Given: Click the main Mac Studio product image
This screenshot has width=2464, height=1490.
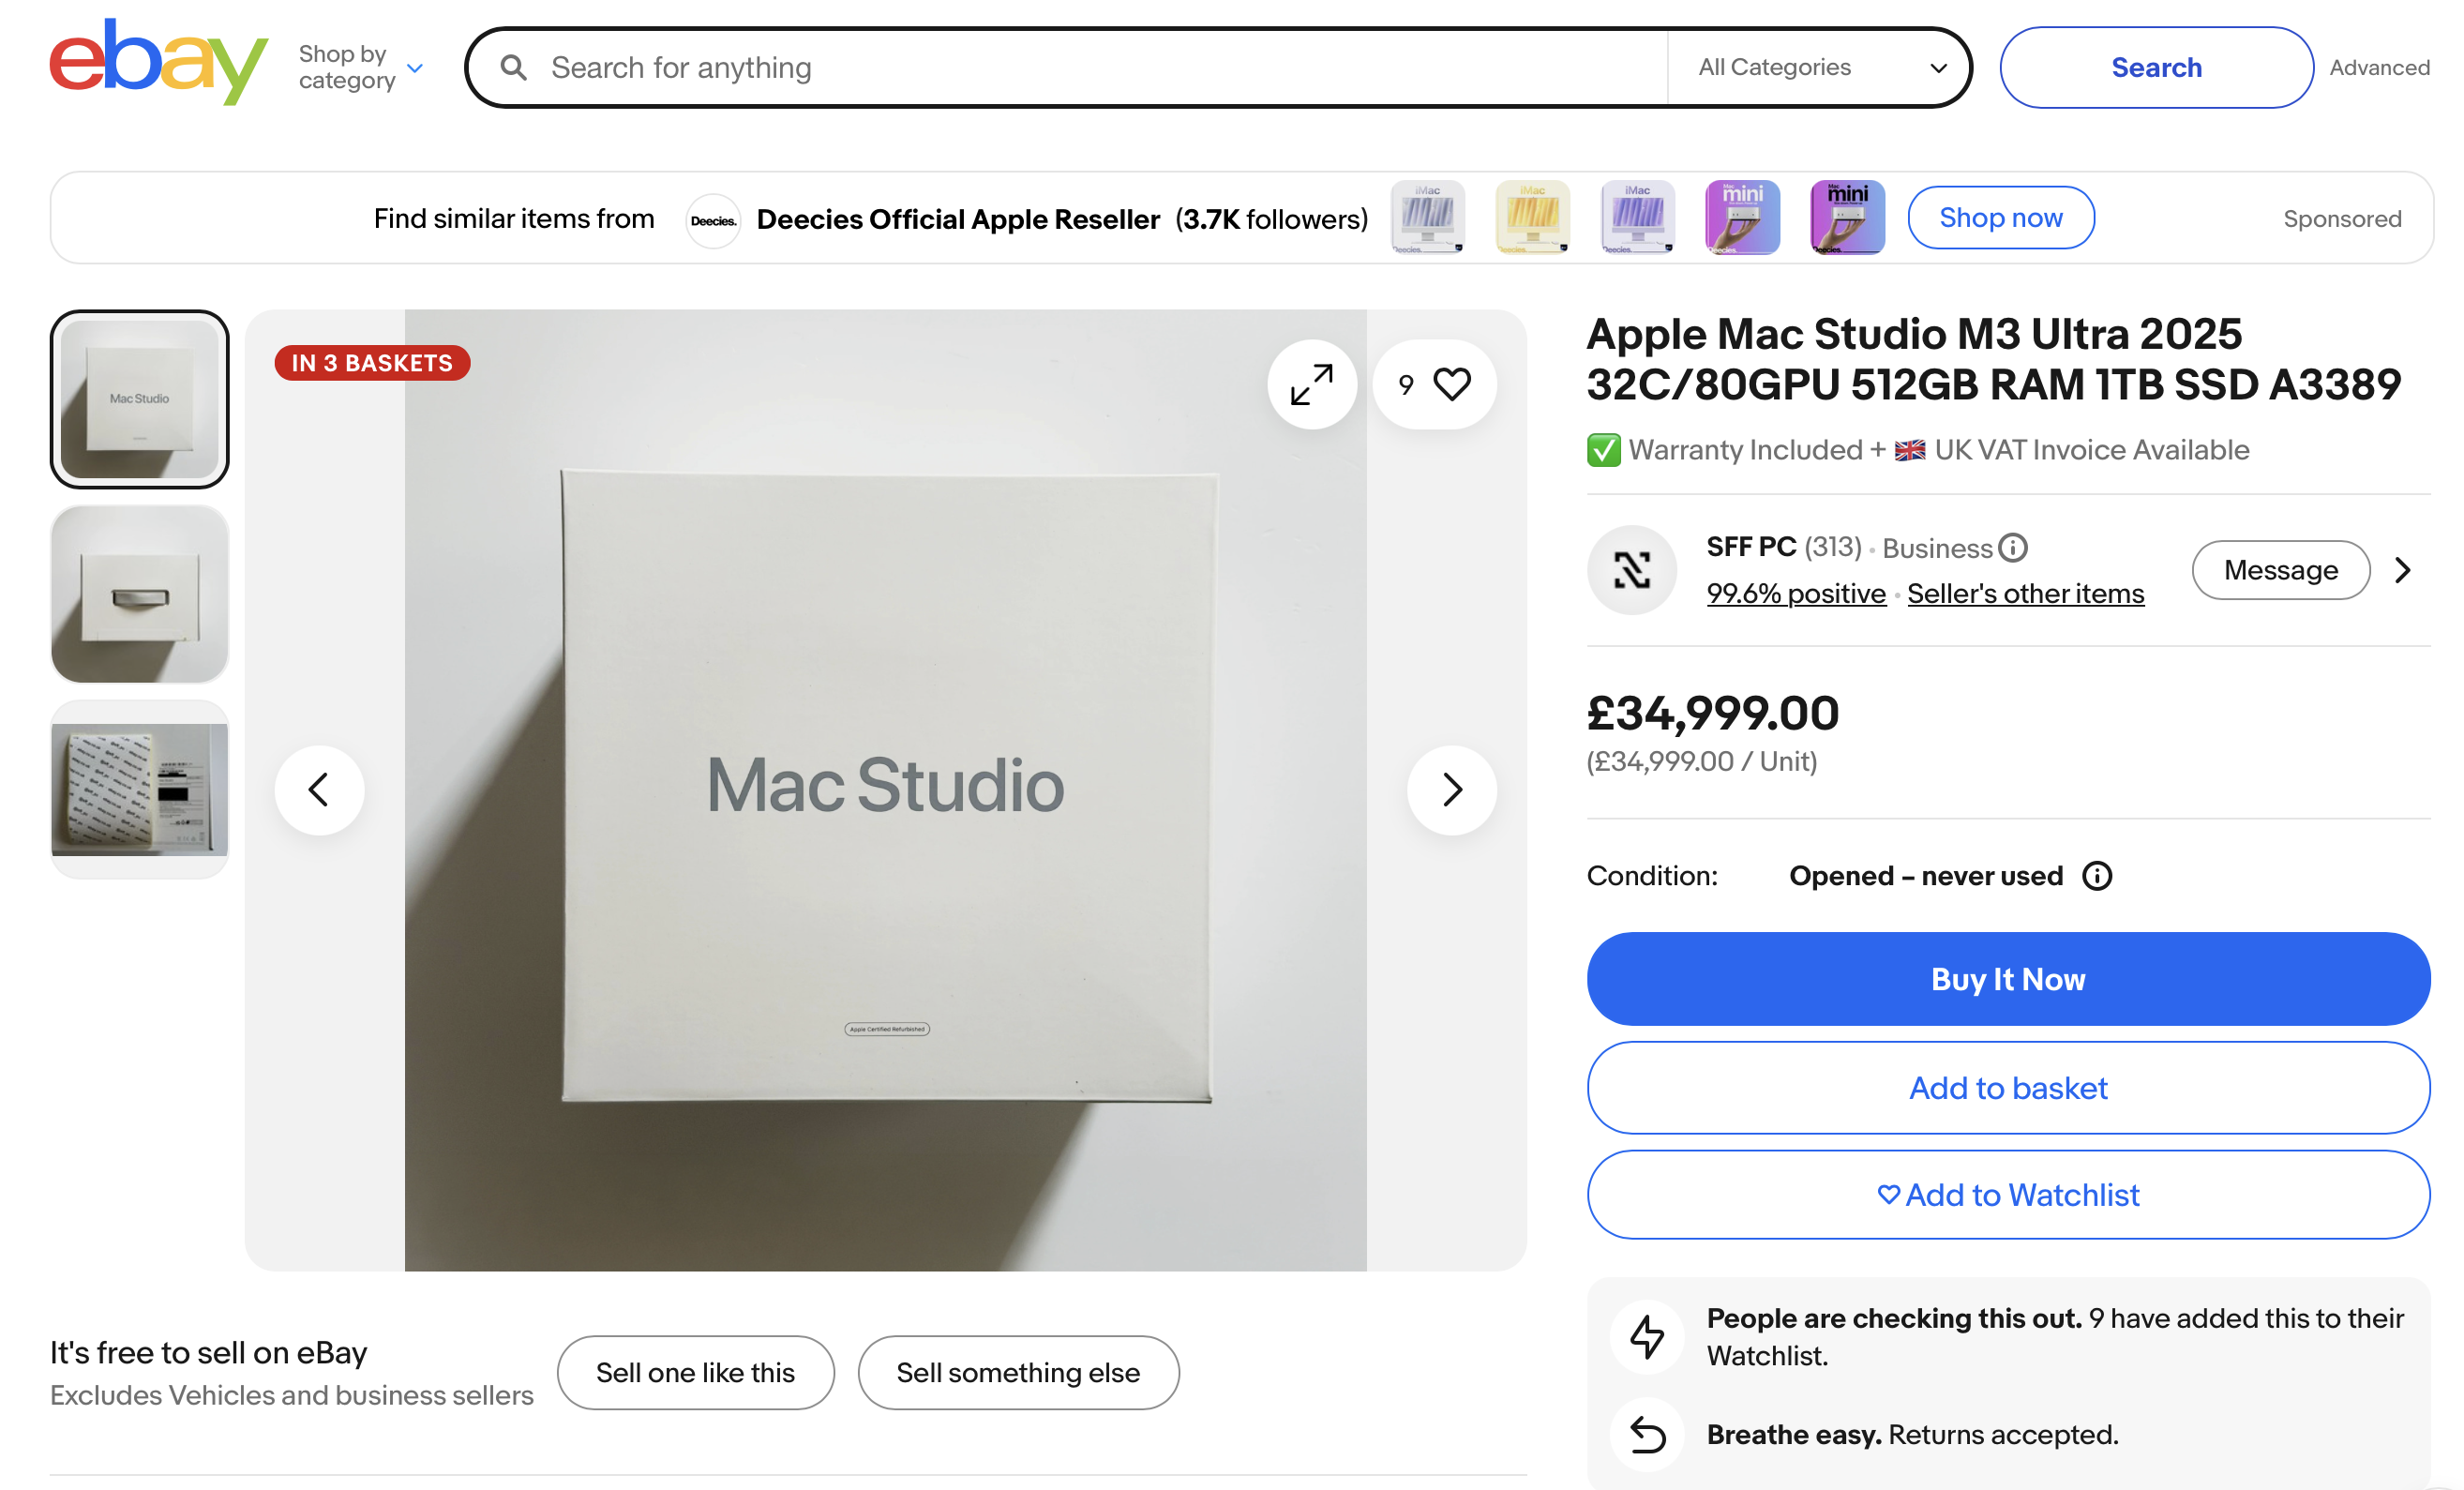Looking at the screenshot, I should click(885, 790).
